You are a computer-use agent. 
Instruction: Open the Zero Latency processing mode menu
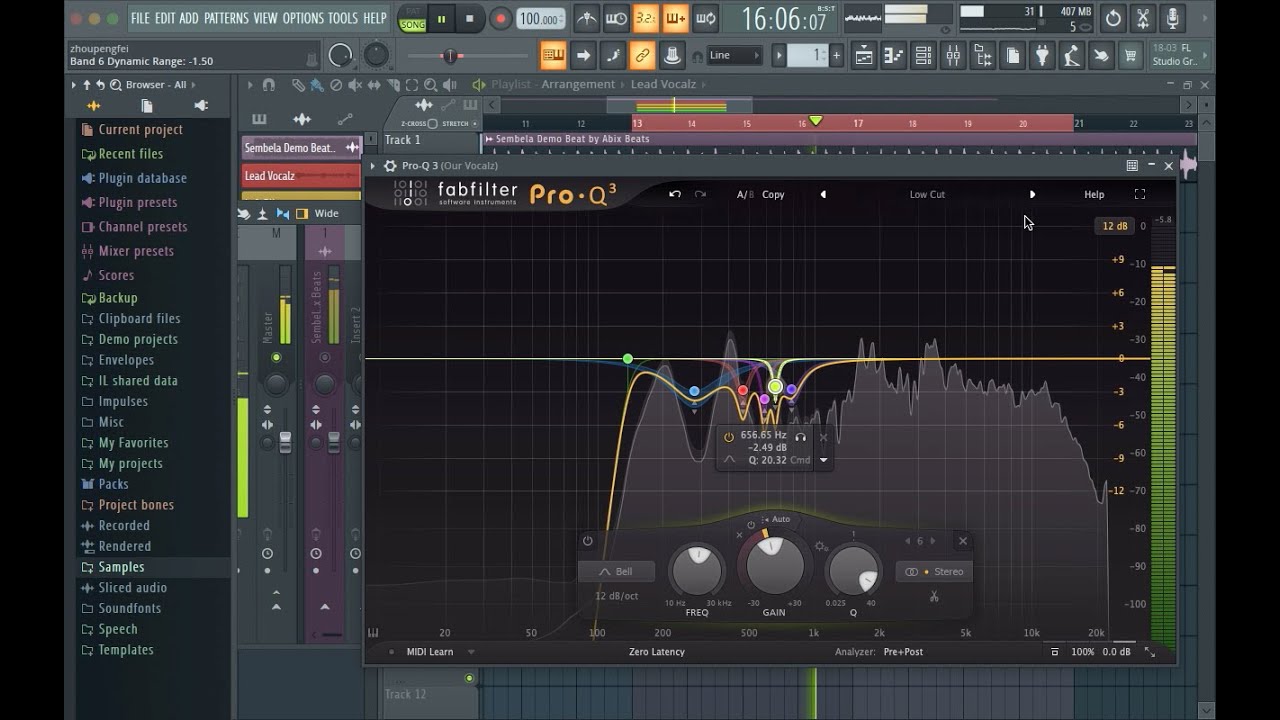pyautogui.click(x=656, y=652)
